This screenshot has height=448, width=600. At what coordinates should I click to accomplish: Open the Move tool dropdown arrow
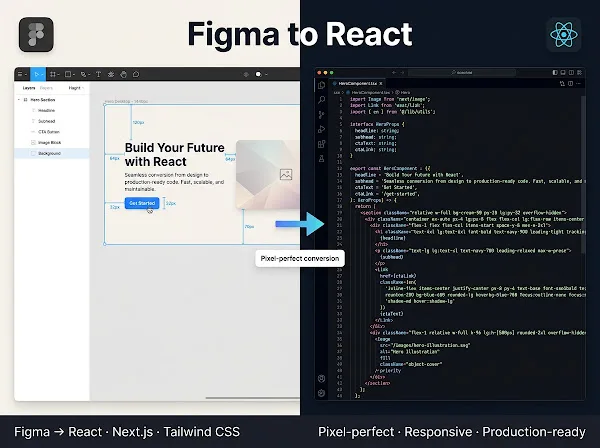pos(42,75)
